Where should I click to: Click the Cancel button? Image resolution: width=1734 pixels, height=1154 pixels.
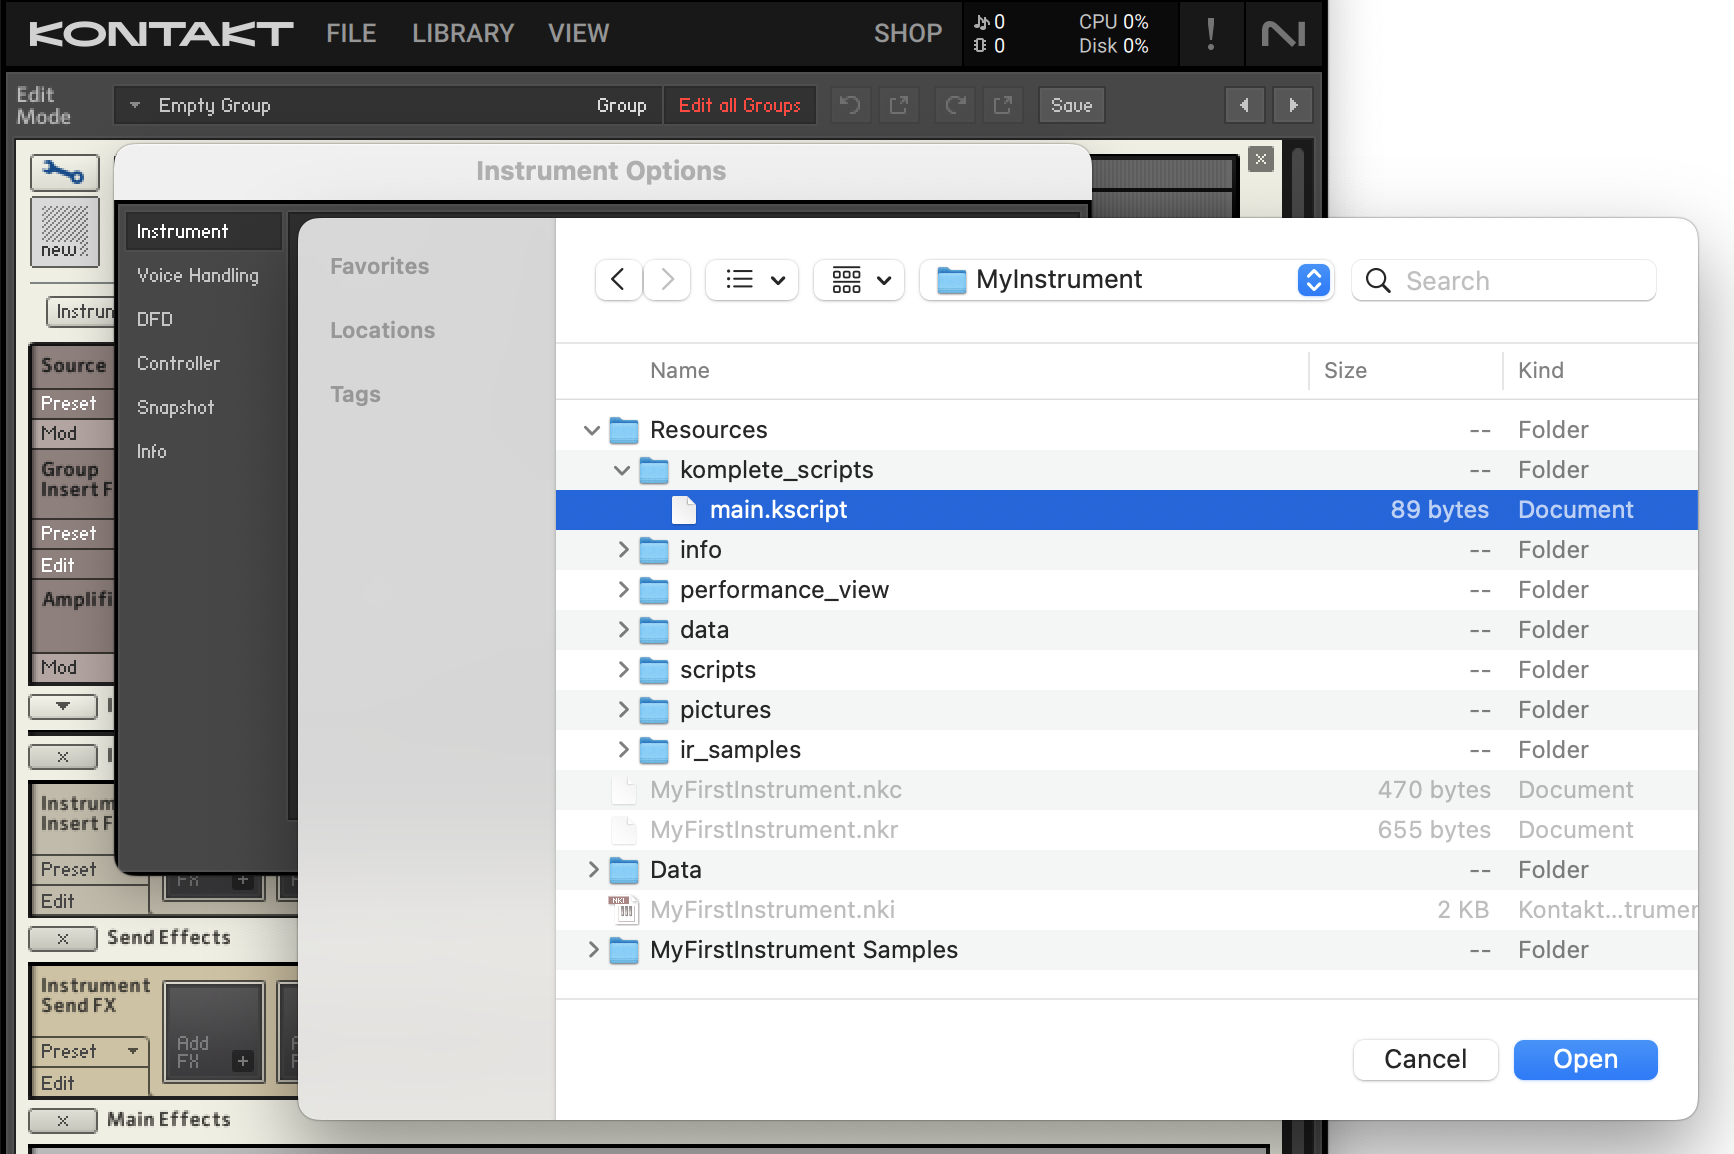coord(1425,1060)
